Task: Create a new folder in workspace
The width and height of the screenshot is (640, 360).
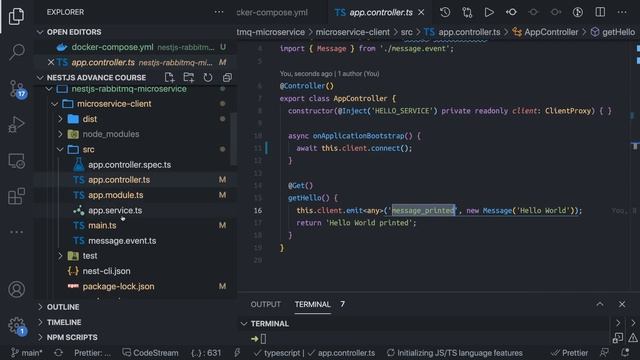Action: tap(189, 77)
